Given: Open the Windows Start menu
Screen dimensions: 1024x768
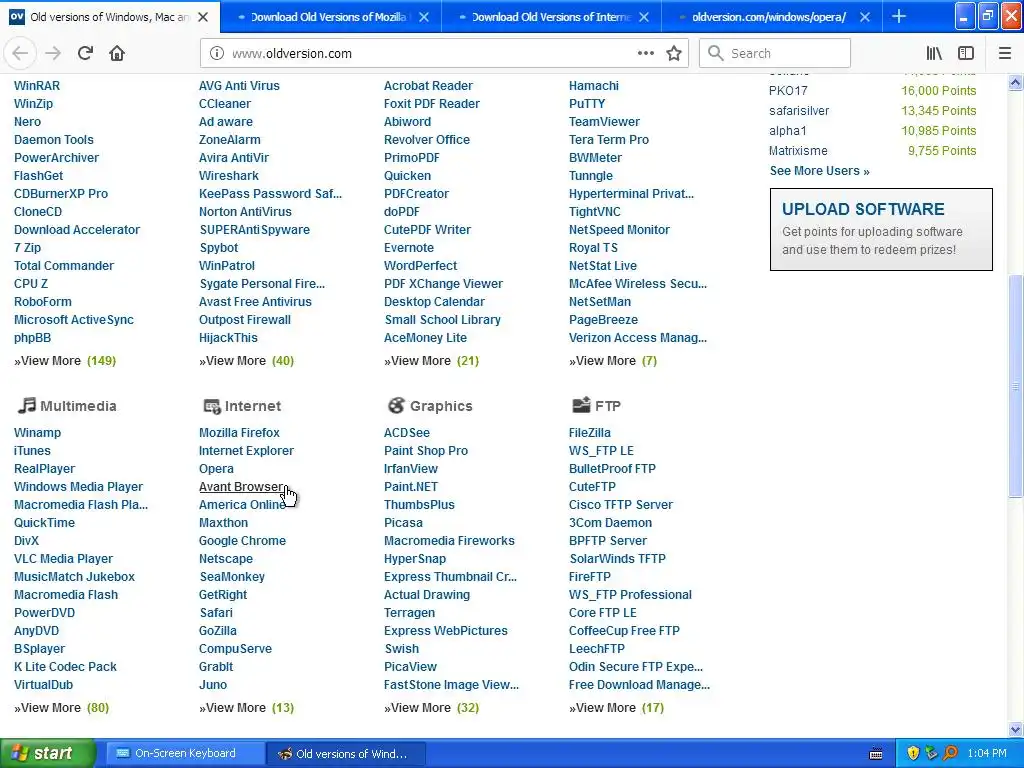Looking at the screenshot, I should (x=47, y=754).
